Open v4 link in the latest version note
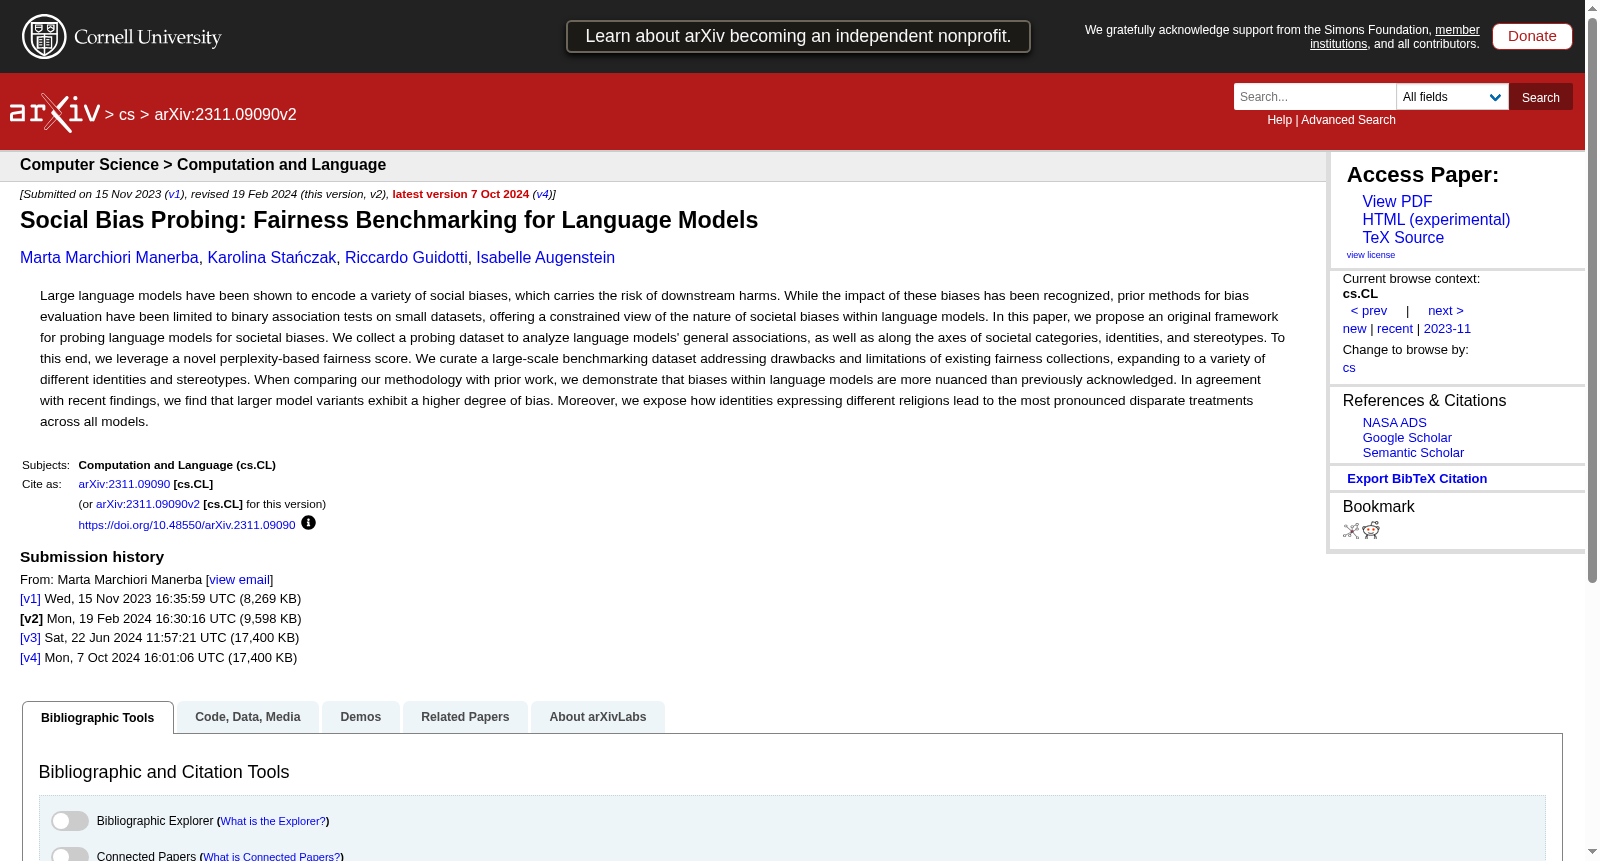Viewport: 1600px width, 861px height. pyautogui.click(x=542, y=194)
